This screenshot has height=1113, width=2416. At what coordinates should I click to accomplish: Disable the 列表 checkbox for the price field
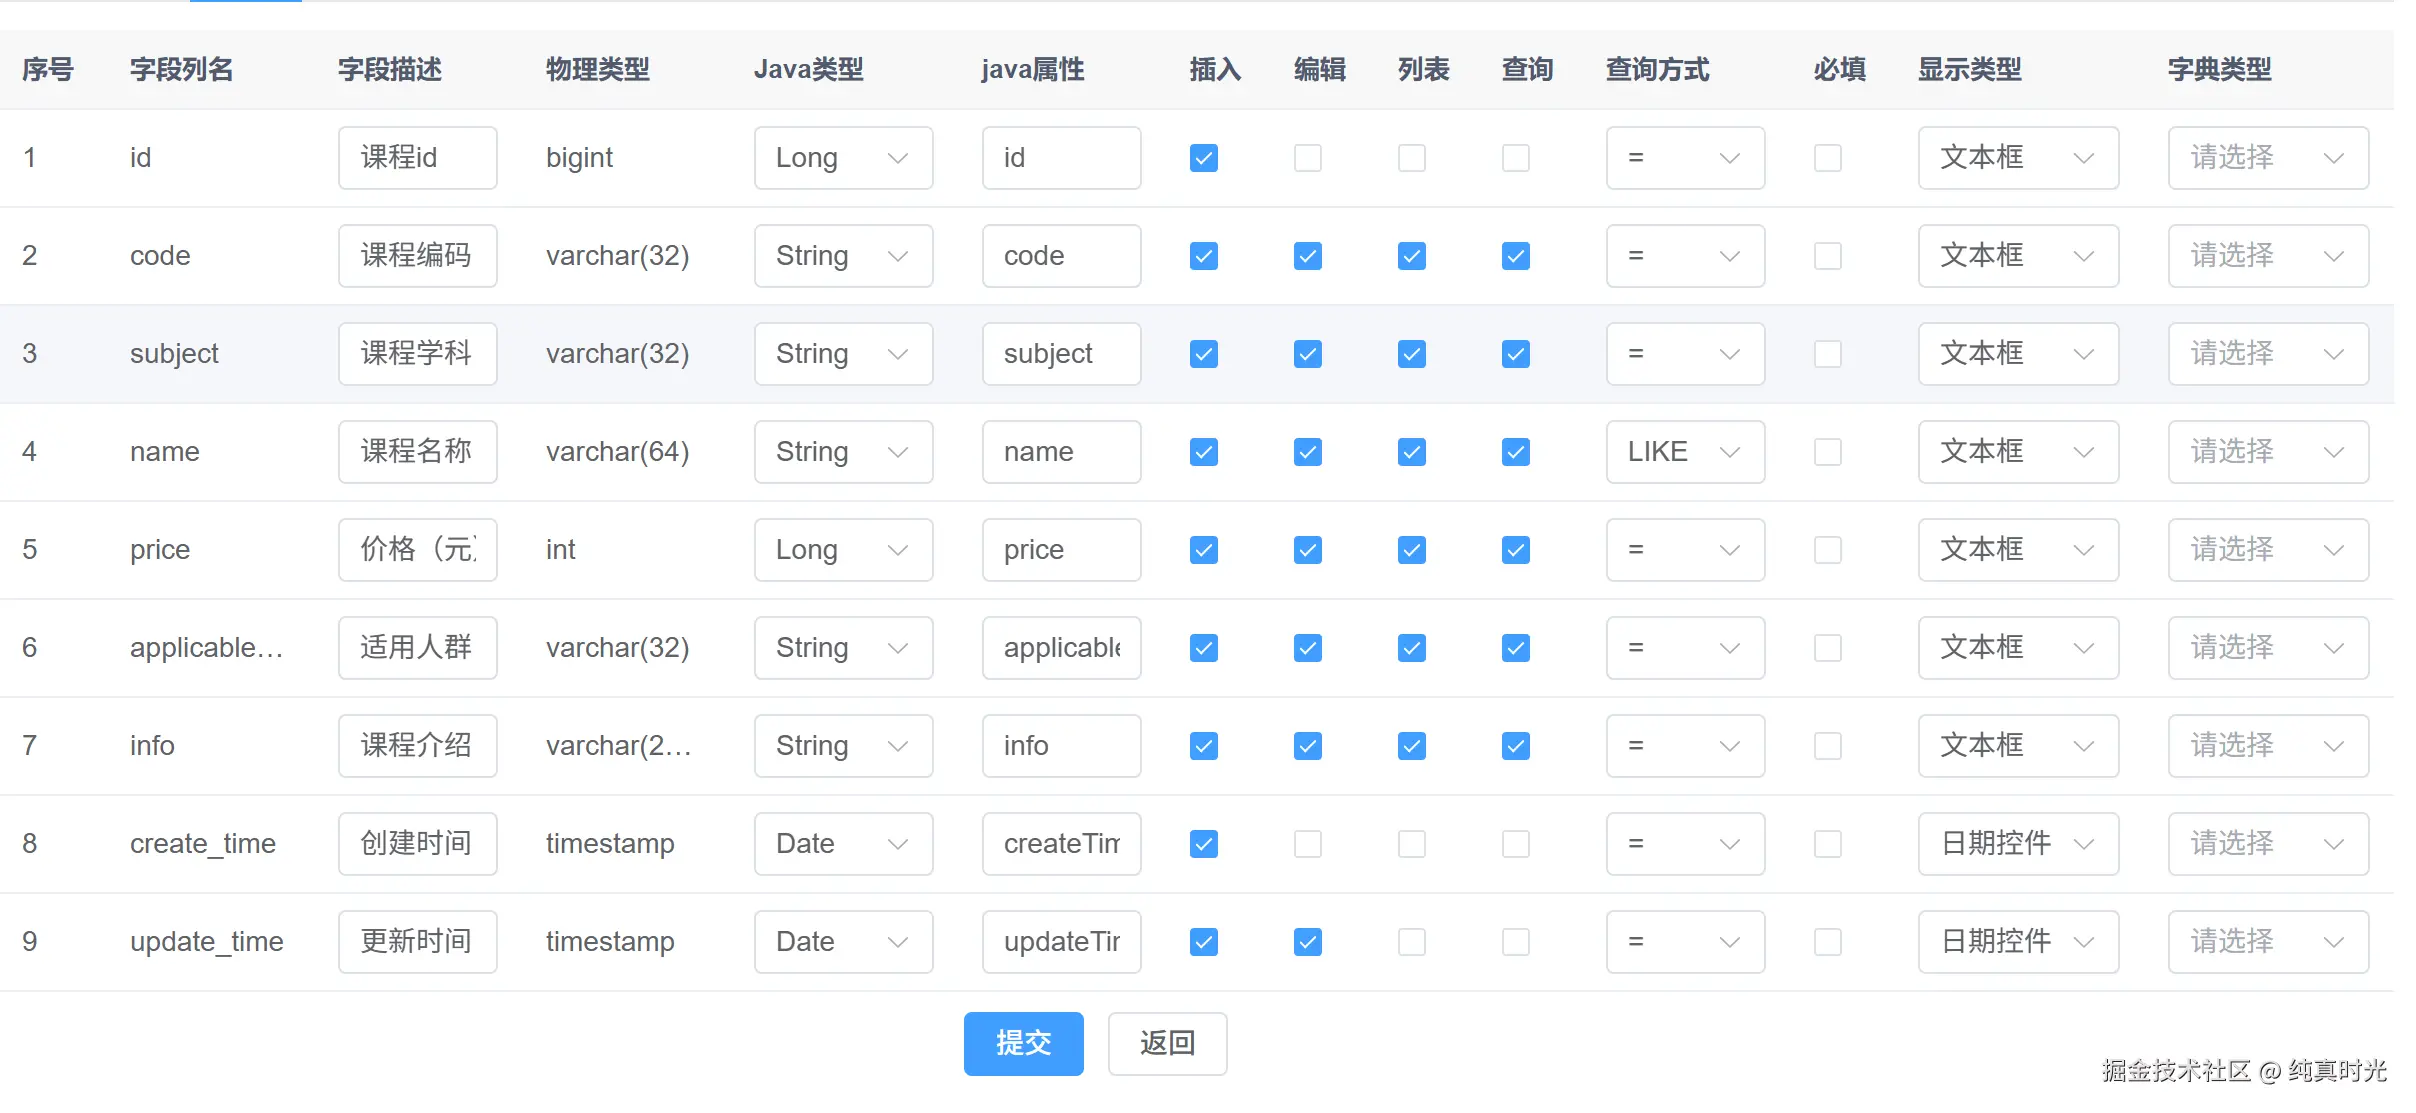pos(1411,549)
